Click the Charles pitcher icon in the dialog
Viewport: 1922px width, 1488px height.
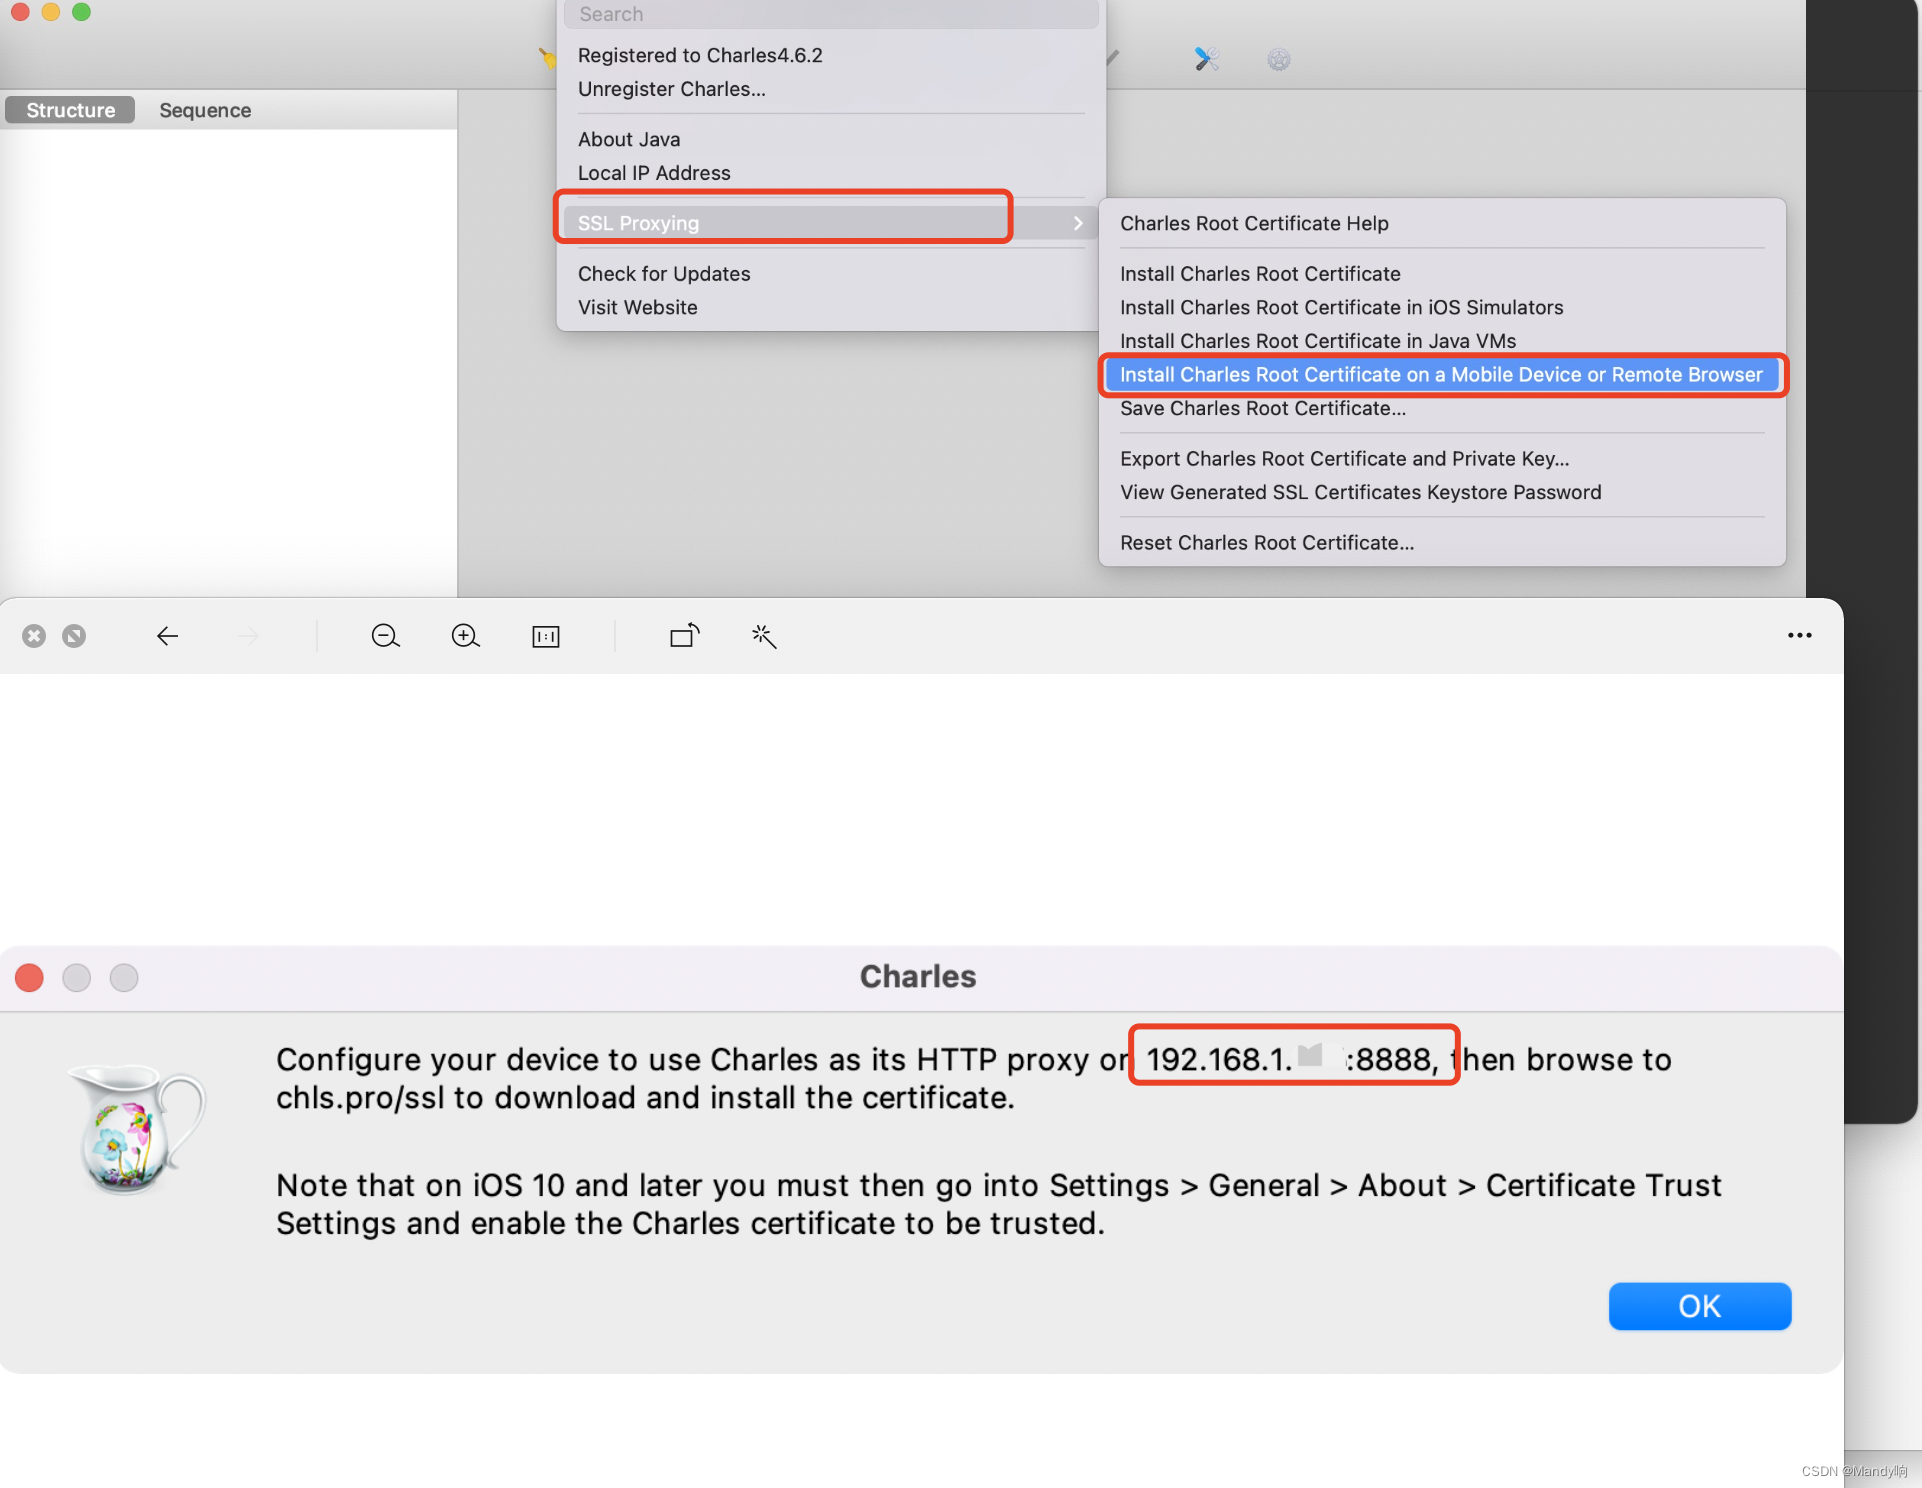(136, 1129)
